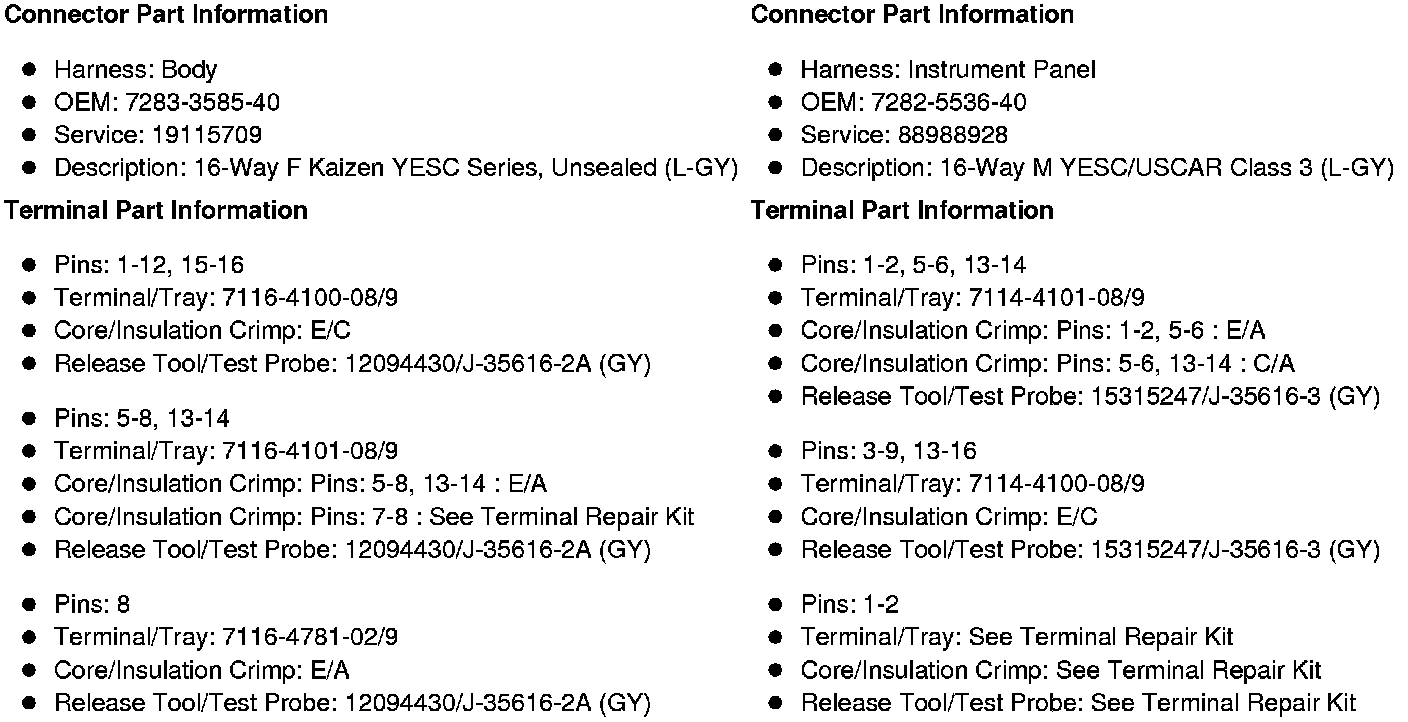1408x722 pixels.
Task: Select Terminal/Tray 7116-4101-08/9 entry
Action: 226,451
